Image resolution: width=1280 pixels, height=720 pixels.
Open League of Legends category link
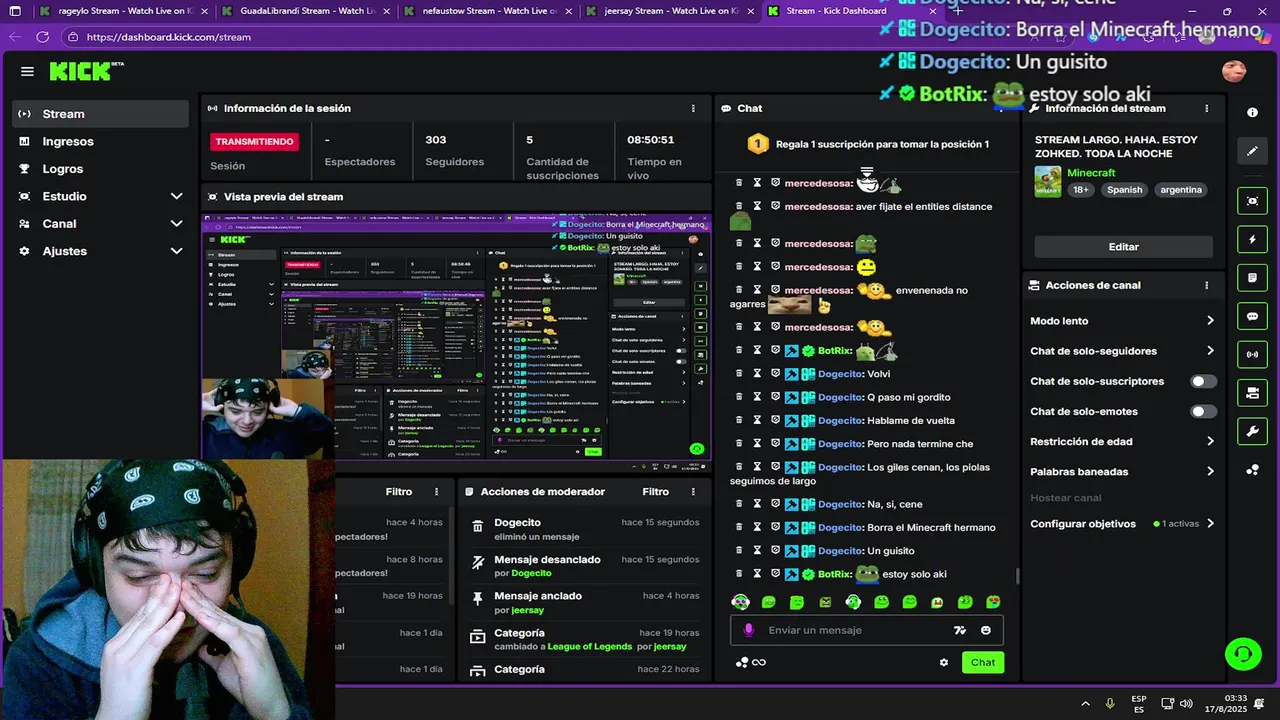point(589,646)
